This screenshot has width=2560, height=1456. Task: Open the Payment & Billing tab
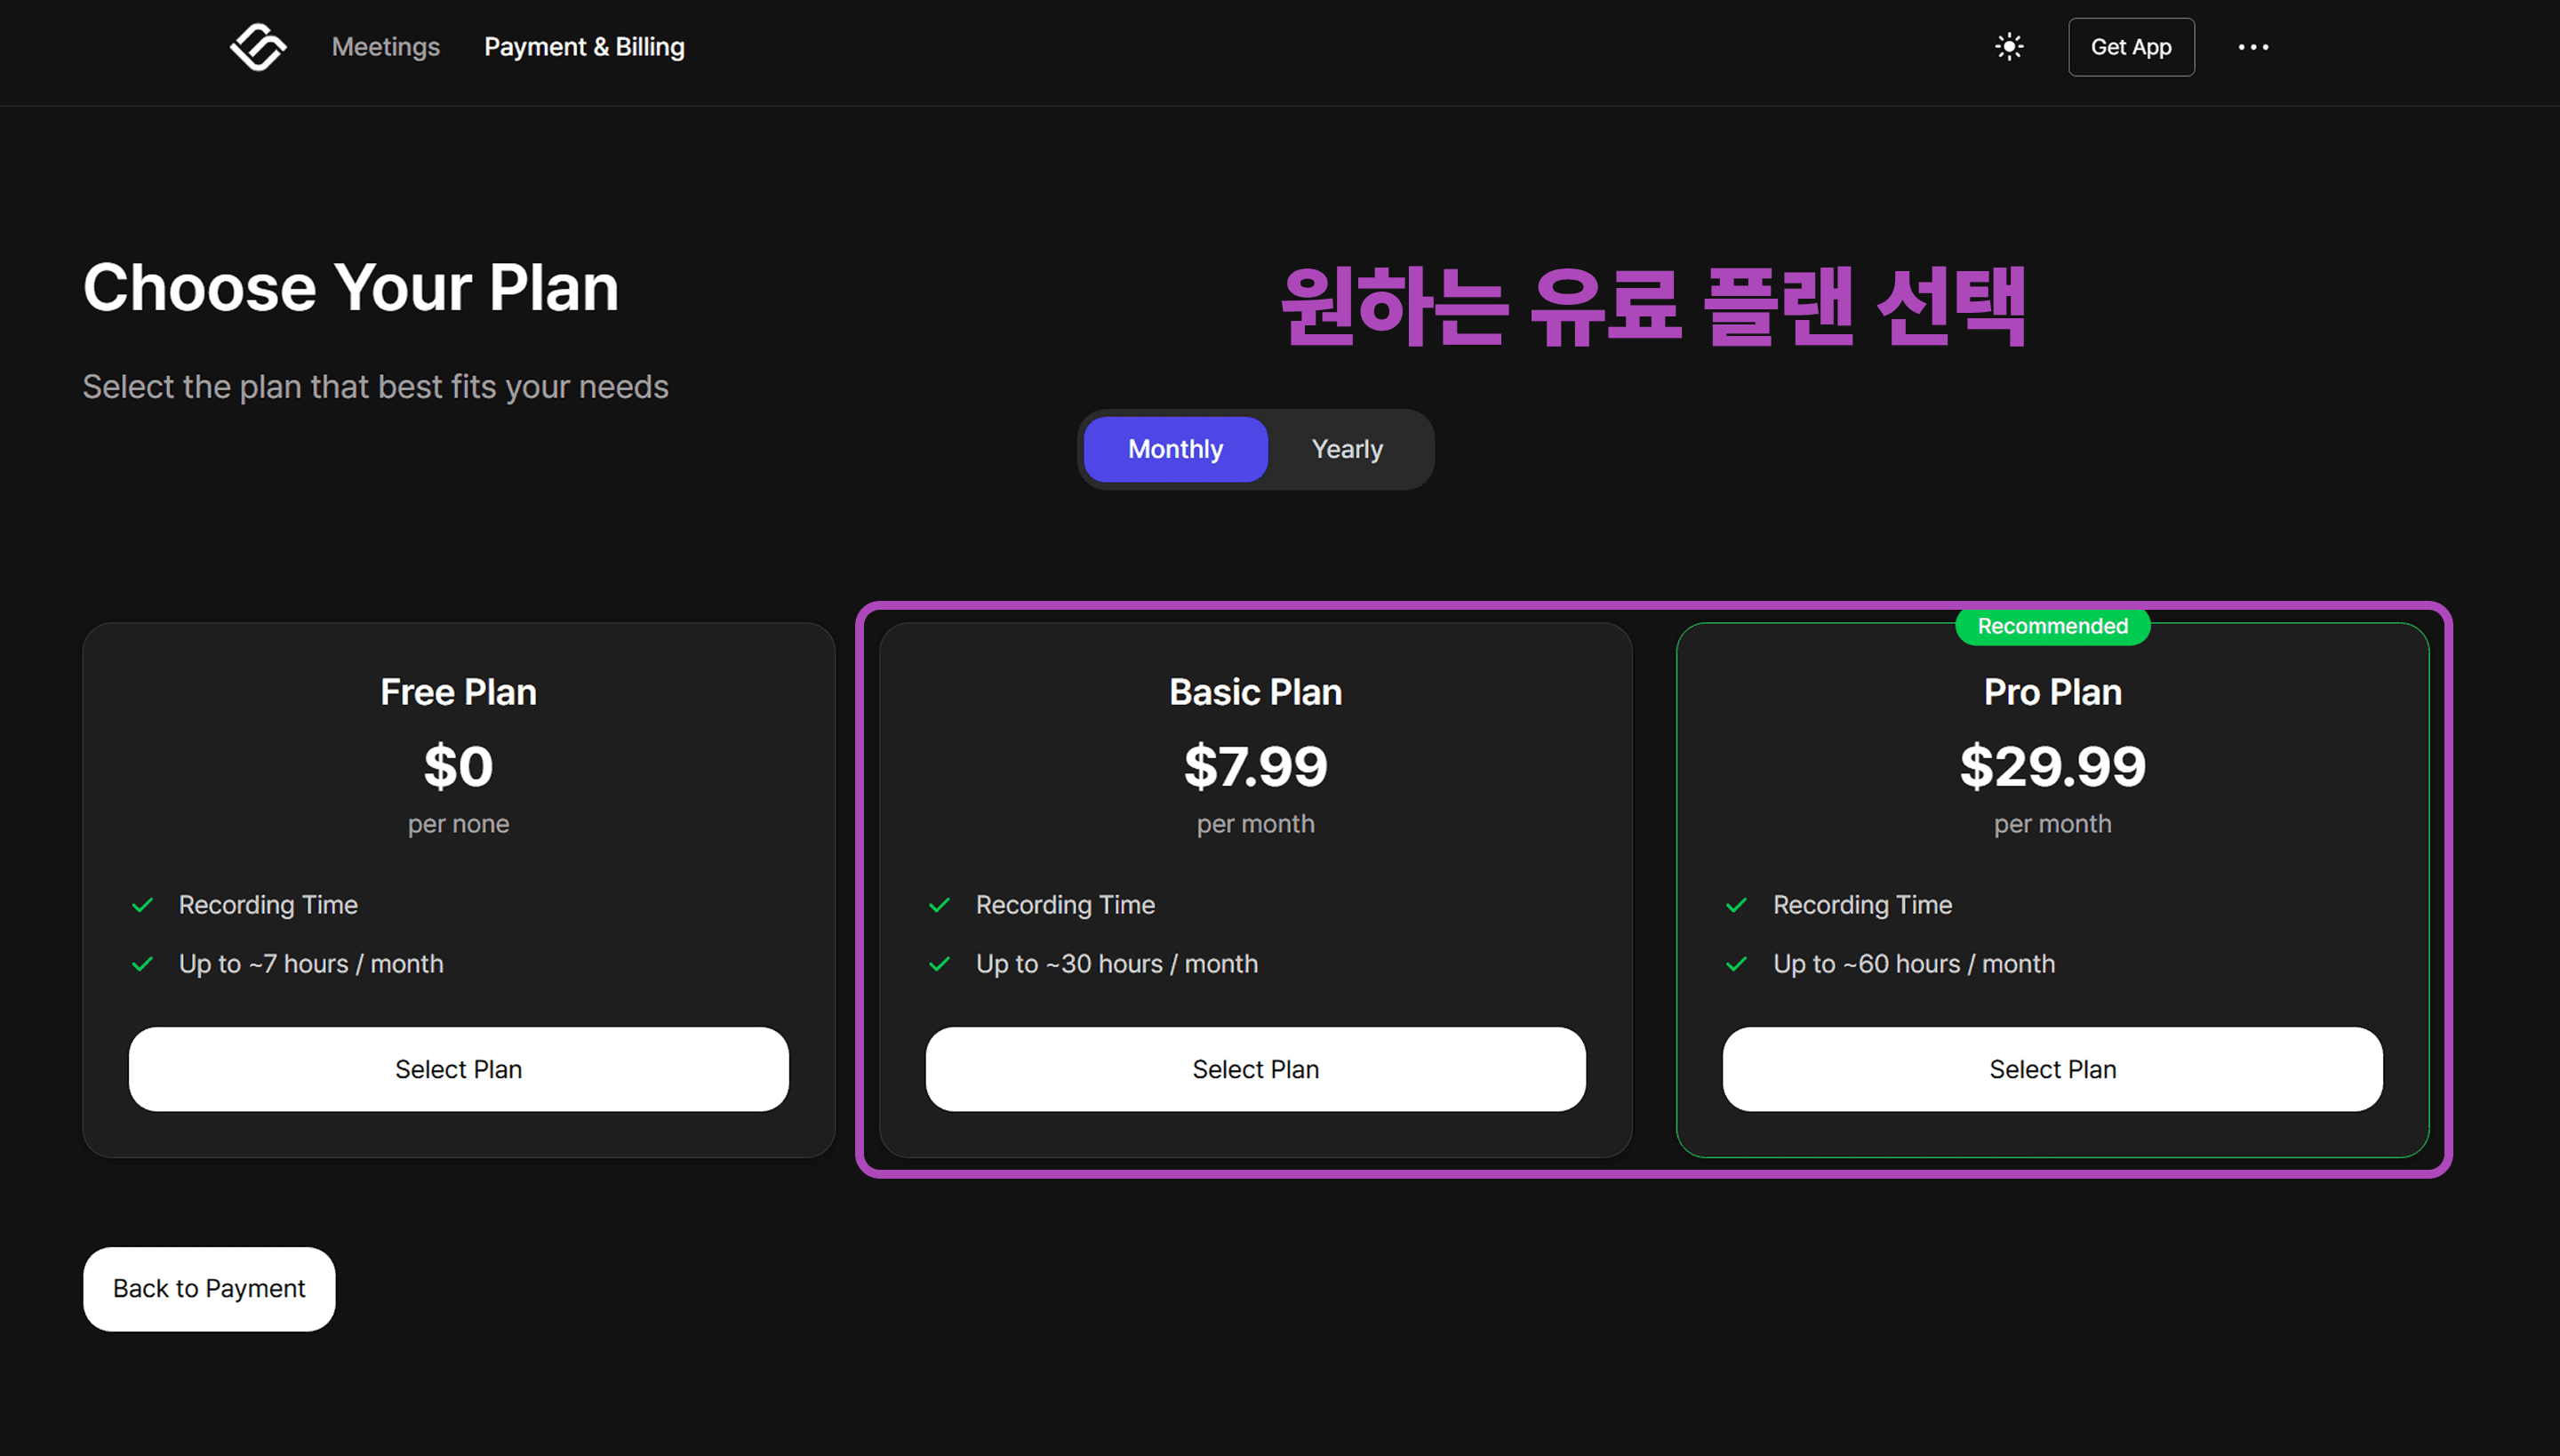[x=584, y=47]
